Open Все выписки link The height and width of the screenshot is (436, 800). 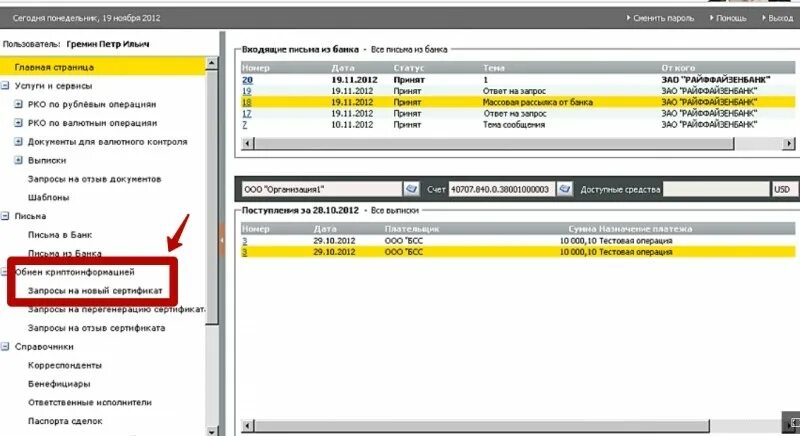395,210
